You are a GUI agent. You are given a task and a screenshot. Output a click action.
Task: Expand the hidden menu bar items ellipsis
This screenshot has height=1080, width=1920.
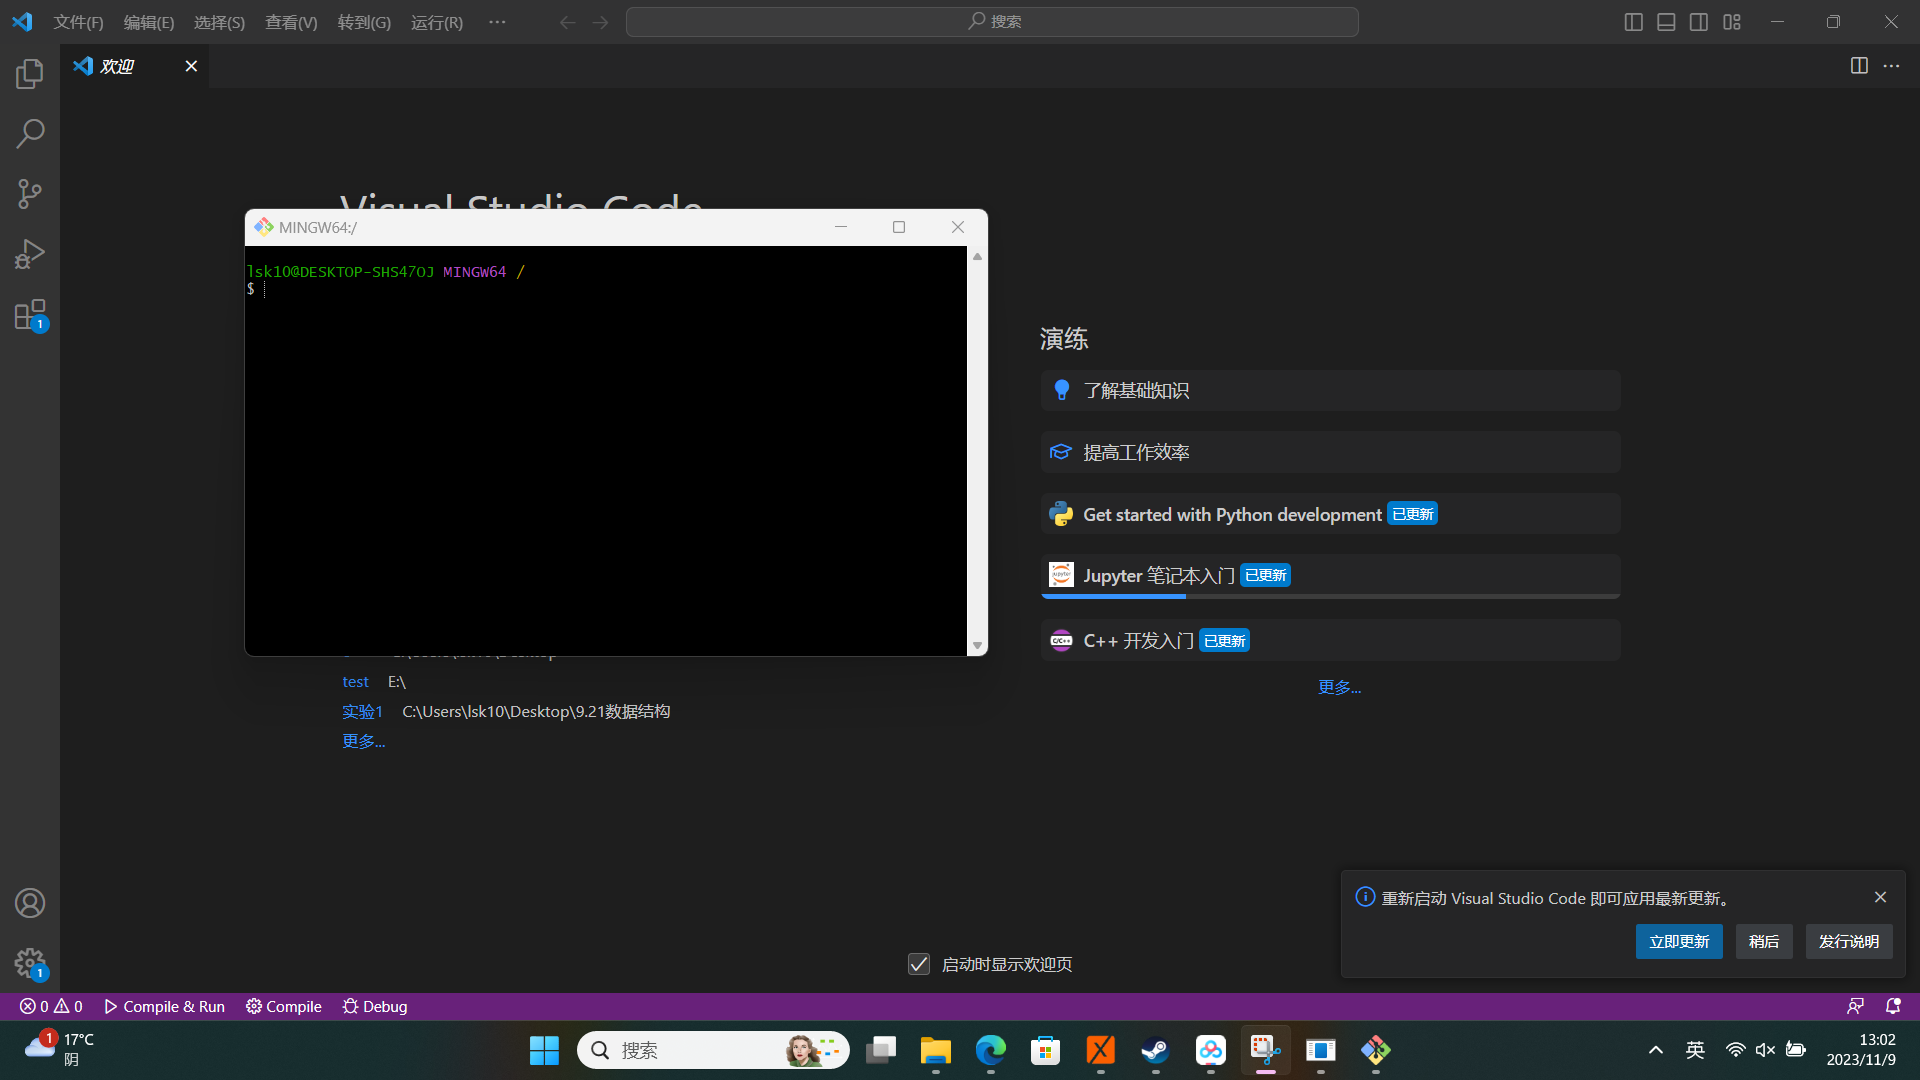(497, 22)
